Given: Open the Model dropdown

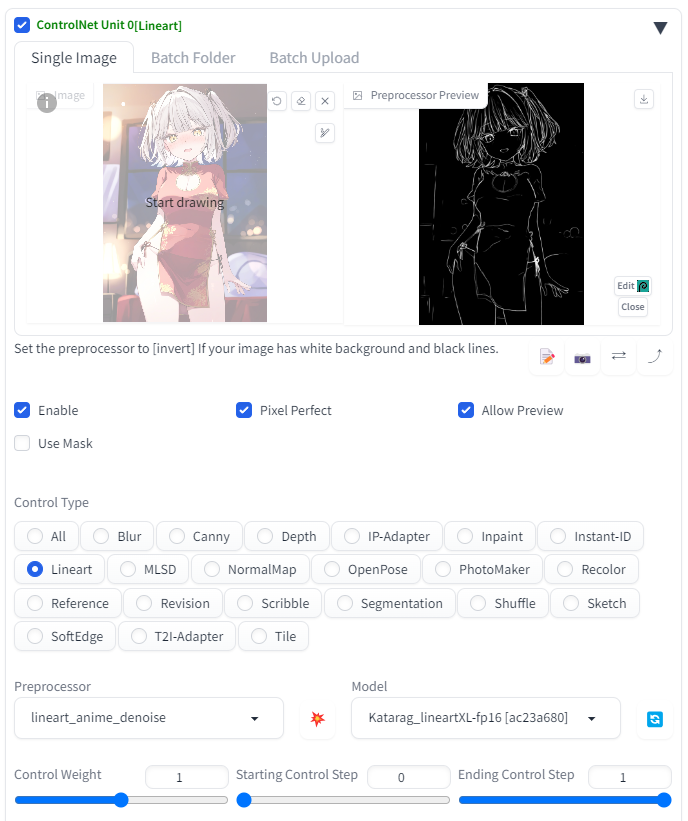Looking at the screenshot, I should (x=485, y=718).
